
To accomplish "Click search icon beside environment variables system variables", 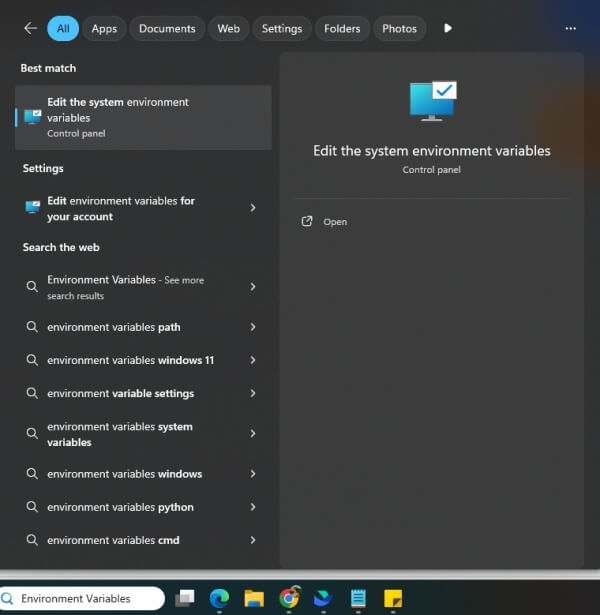I will (32, 433).
